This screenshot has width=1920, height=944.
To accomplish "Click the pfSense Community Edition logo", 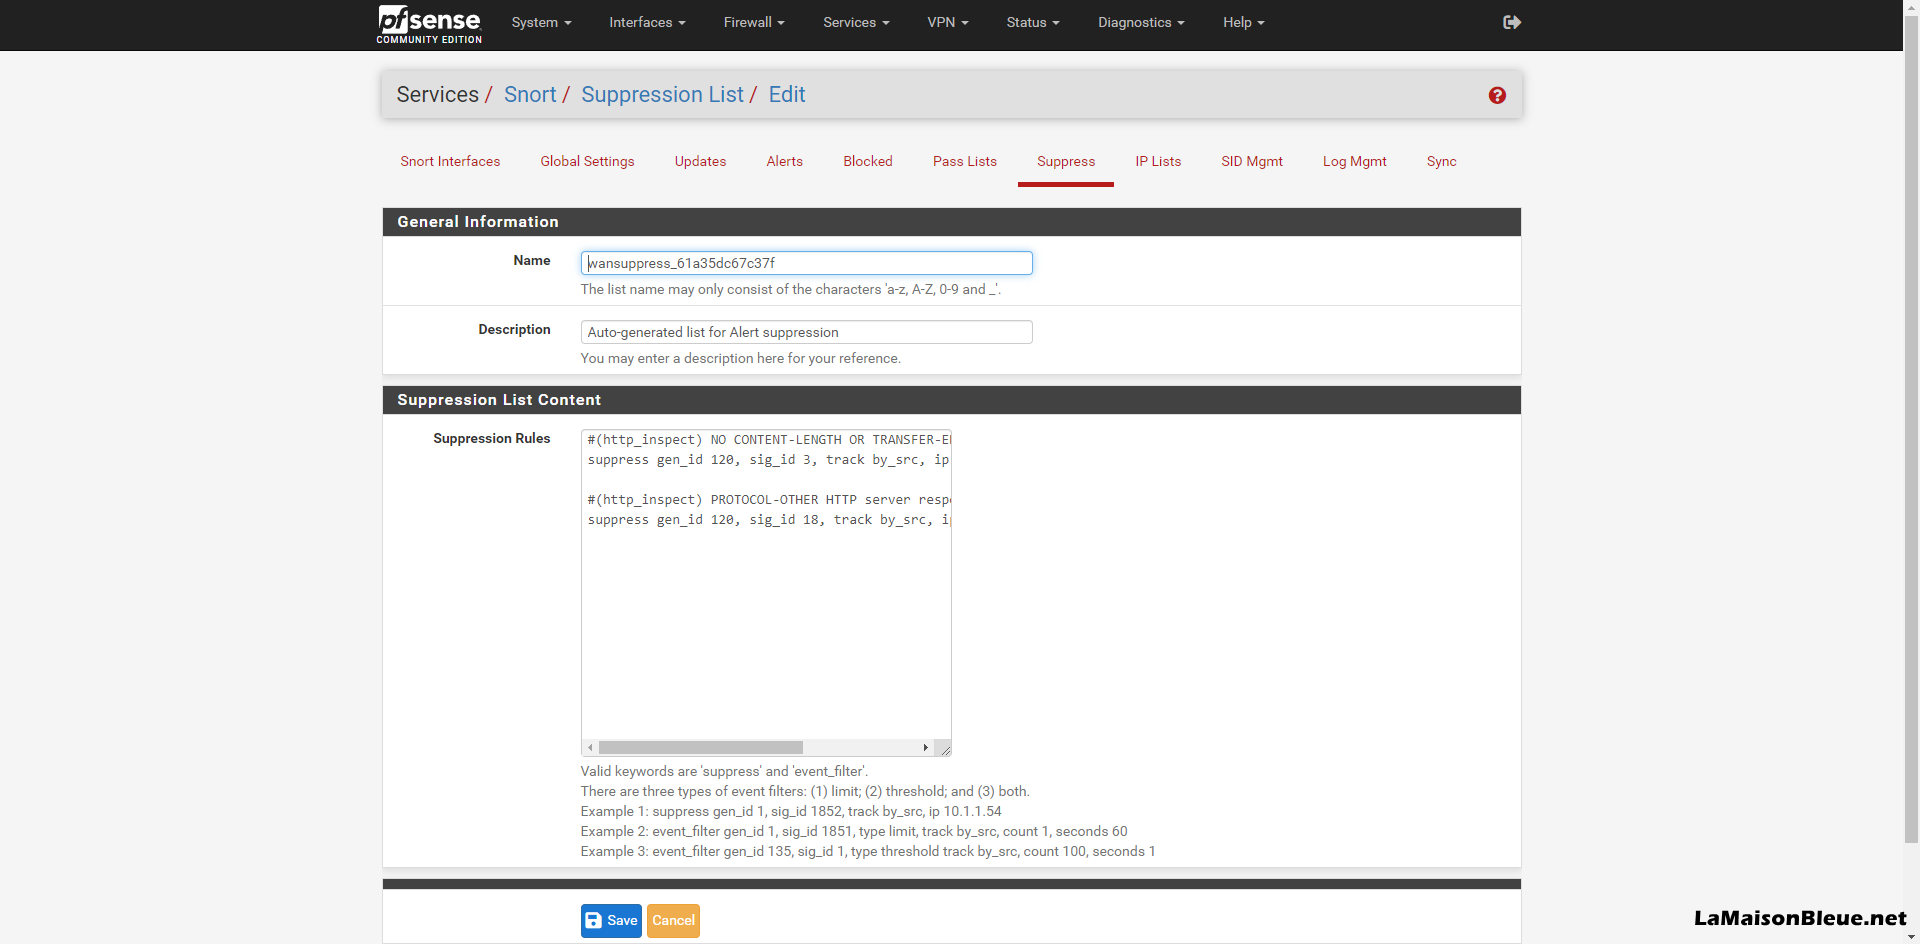I will point(429,24).
